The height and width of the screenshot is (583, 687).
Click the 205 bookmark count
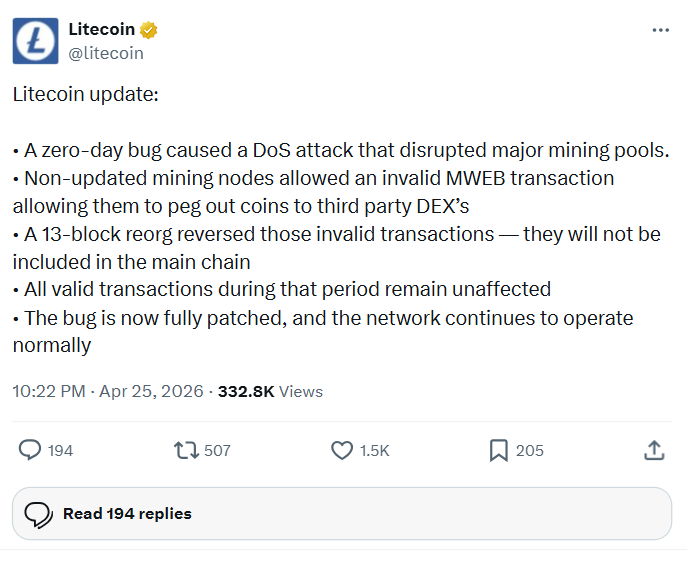530,451
